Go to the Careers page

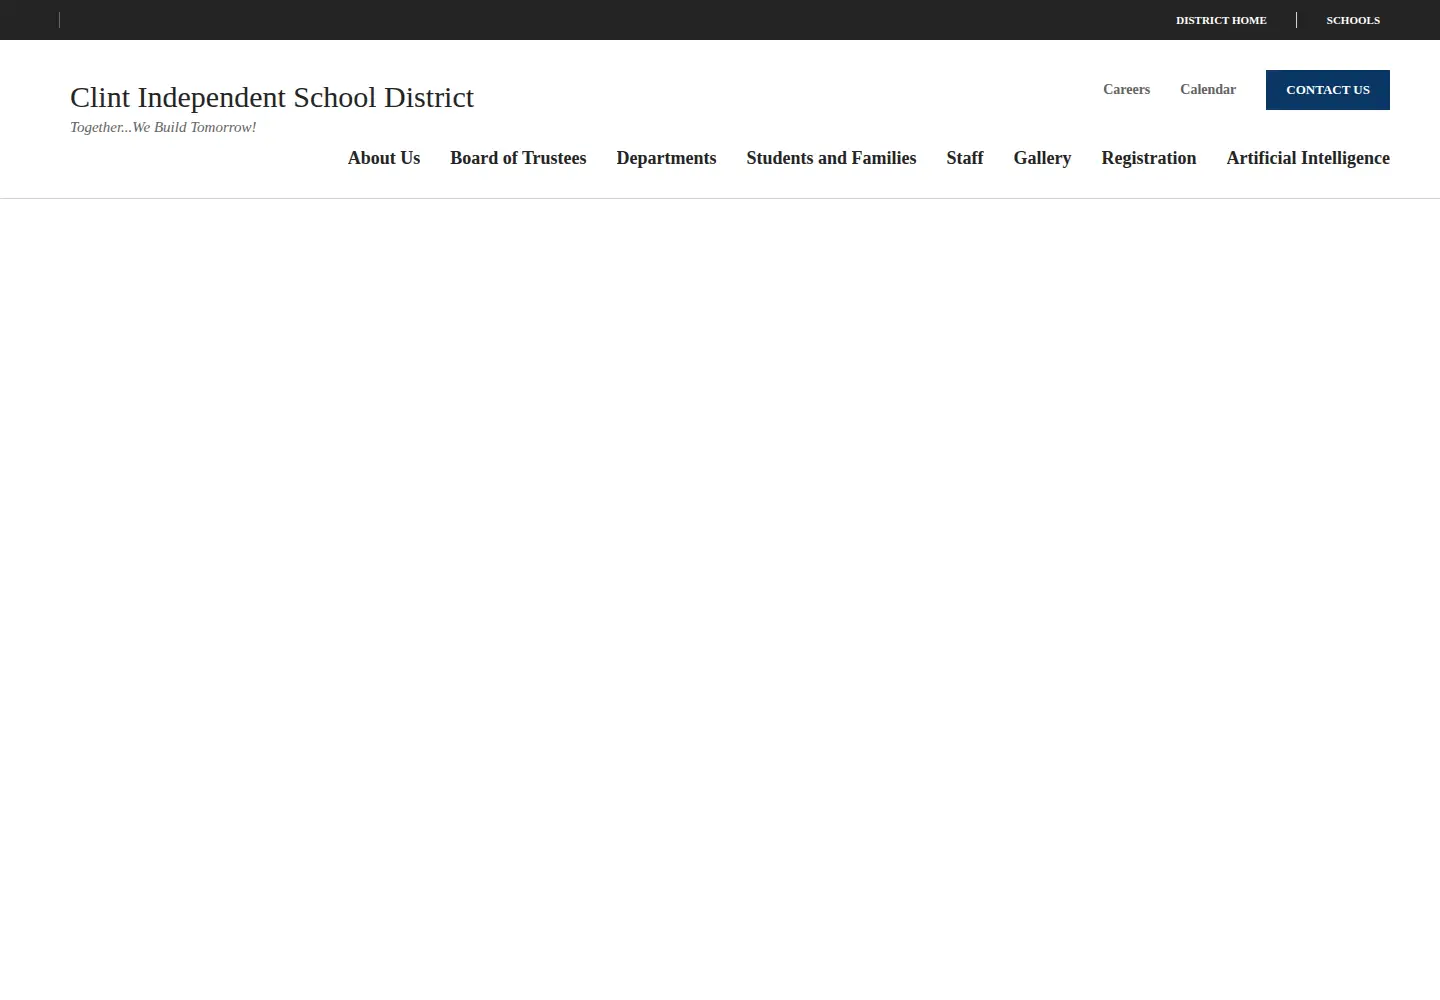click(1126, 89)
